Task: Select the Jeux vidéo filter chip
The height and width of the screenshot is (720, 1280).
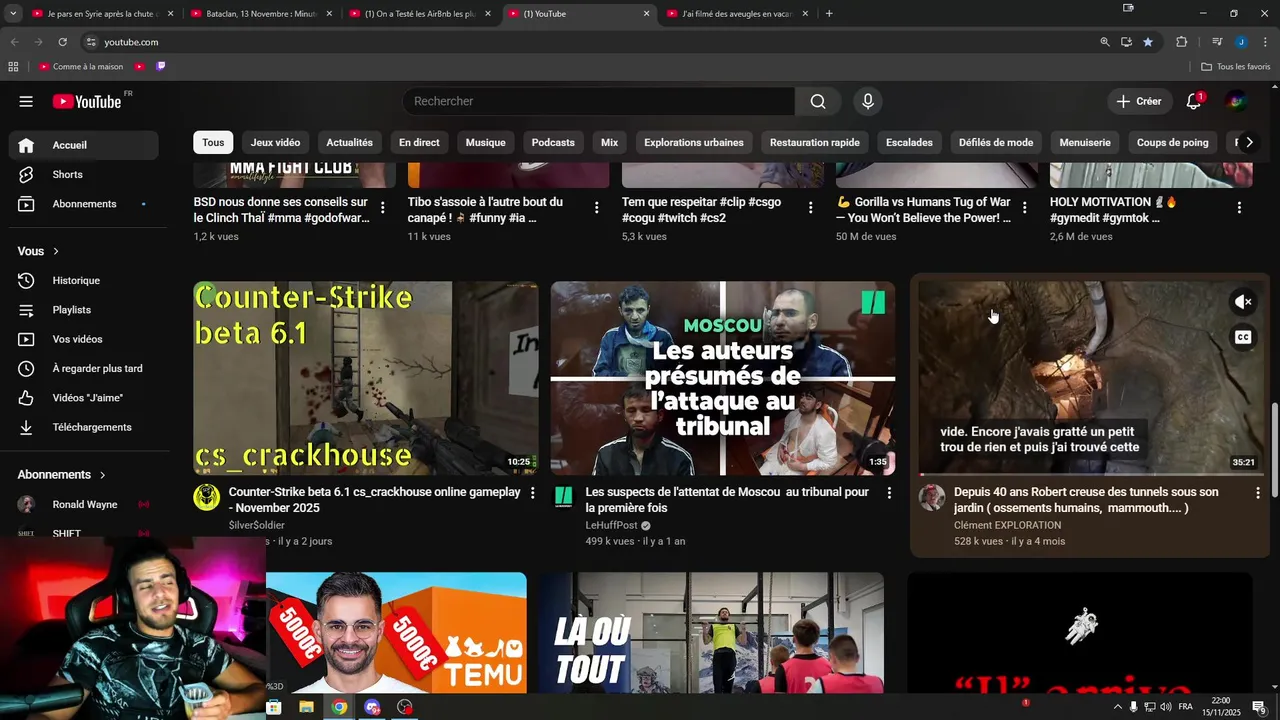Action: [275, 143]
